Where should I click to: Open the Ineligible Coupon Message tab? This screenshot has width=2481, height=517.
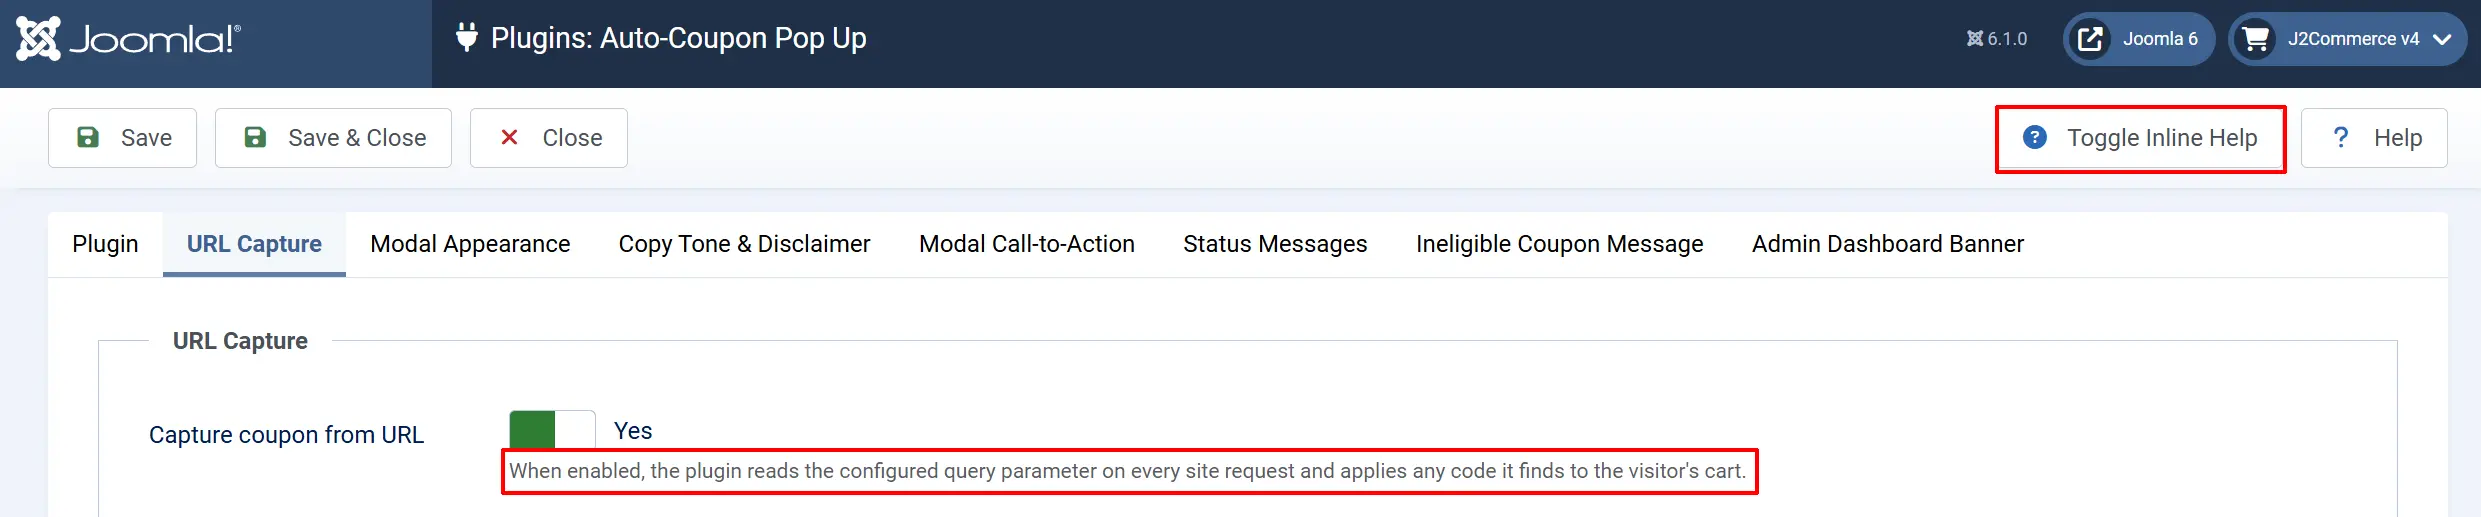tap(1559, 244)
